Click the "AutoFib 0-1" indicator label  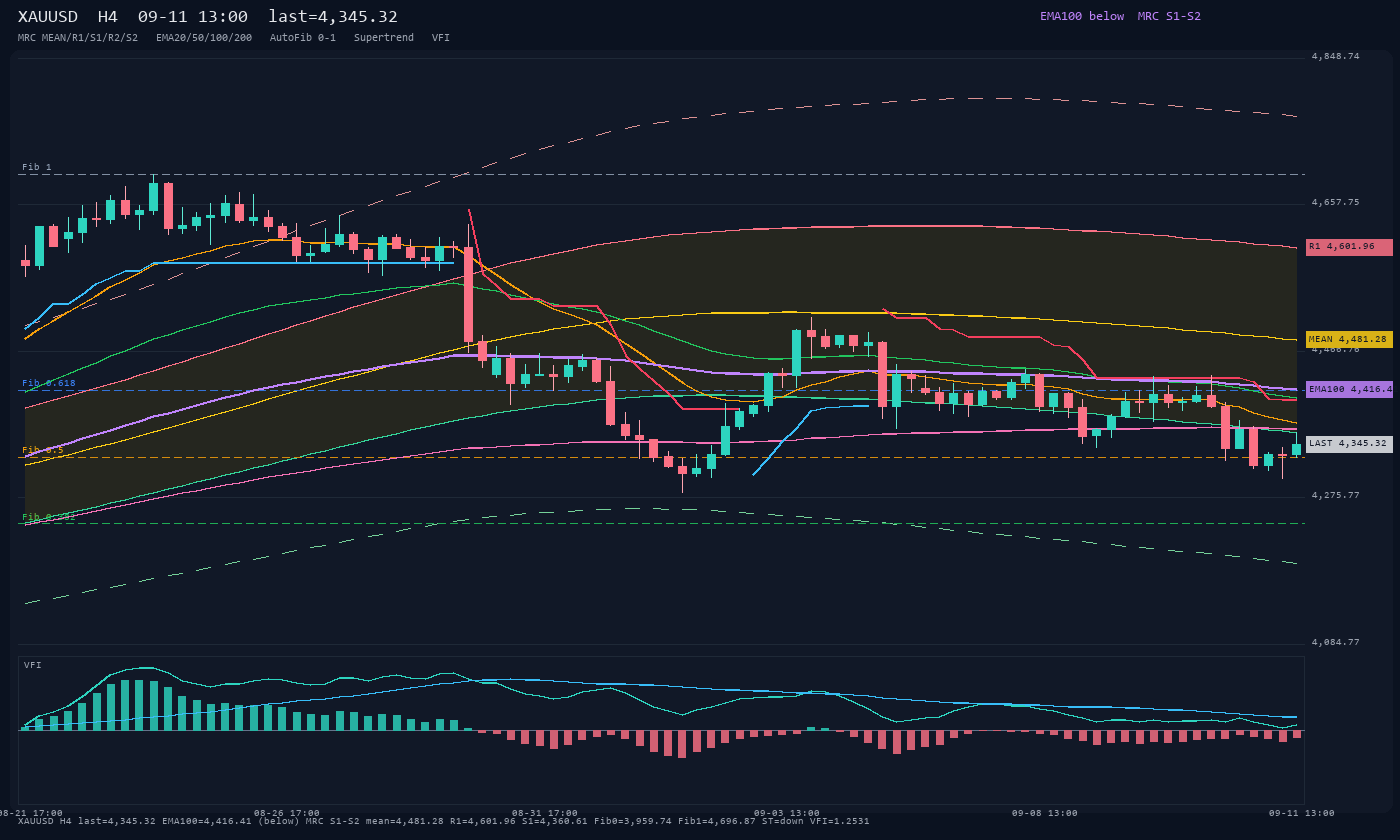point(303,38)
